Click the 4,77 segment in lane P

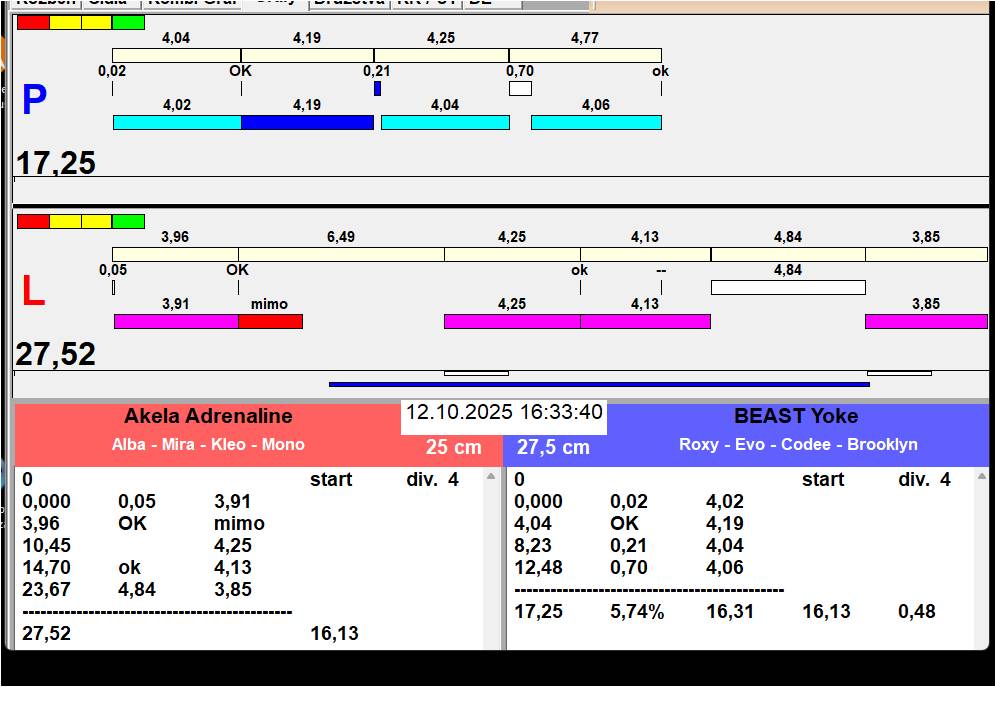585,55
